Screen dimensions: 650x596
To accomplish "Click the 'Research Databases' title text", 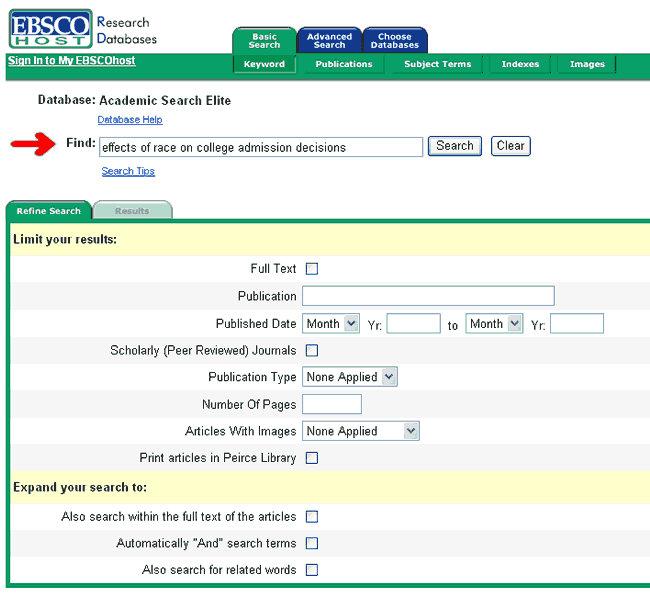I will (x=126, y=30).
